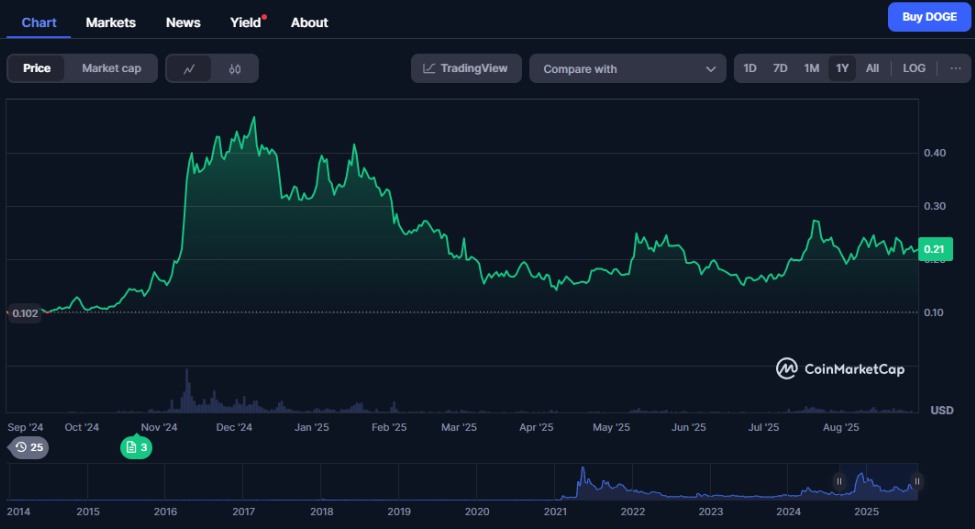Image resolution: width=975 pixels, height=529 pixels.
Task: Click the Aug '25 axis label
Action: (x=841, y=427)
